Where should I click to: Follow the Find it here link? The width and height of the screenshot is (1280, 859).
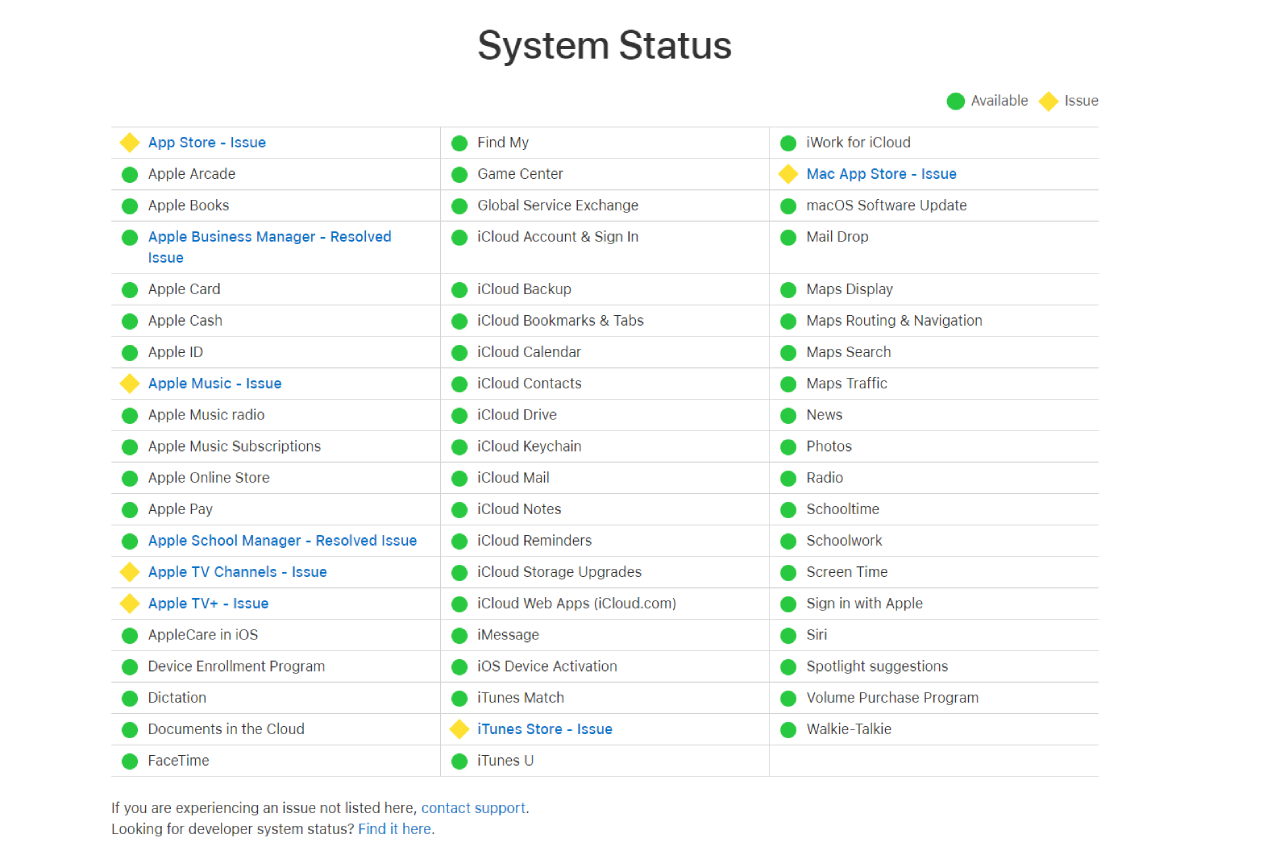(395, 829)
